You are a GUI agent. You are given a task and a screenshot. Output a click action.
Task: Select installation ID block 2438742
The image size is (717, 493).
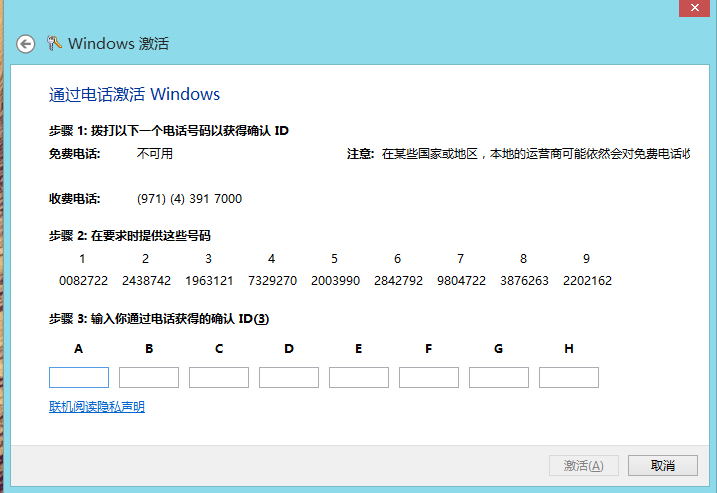146,280
